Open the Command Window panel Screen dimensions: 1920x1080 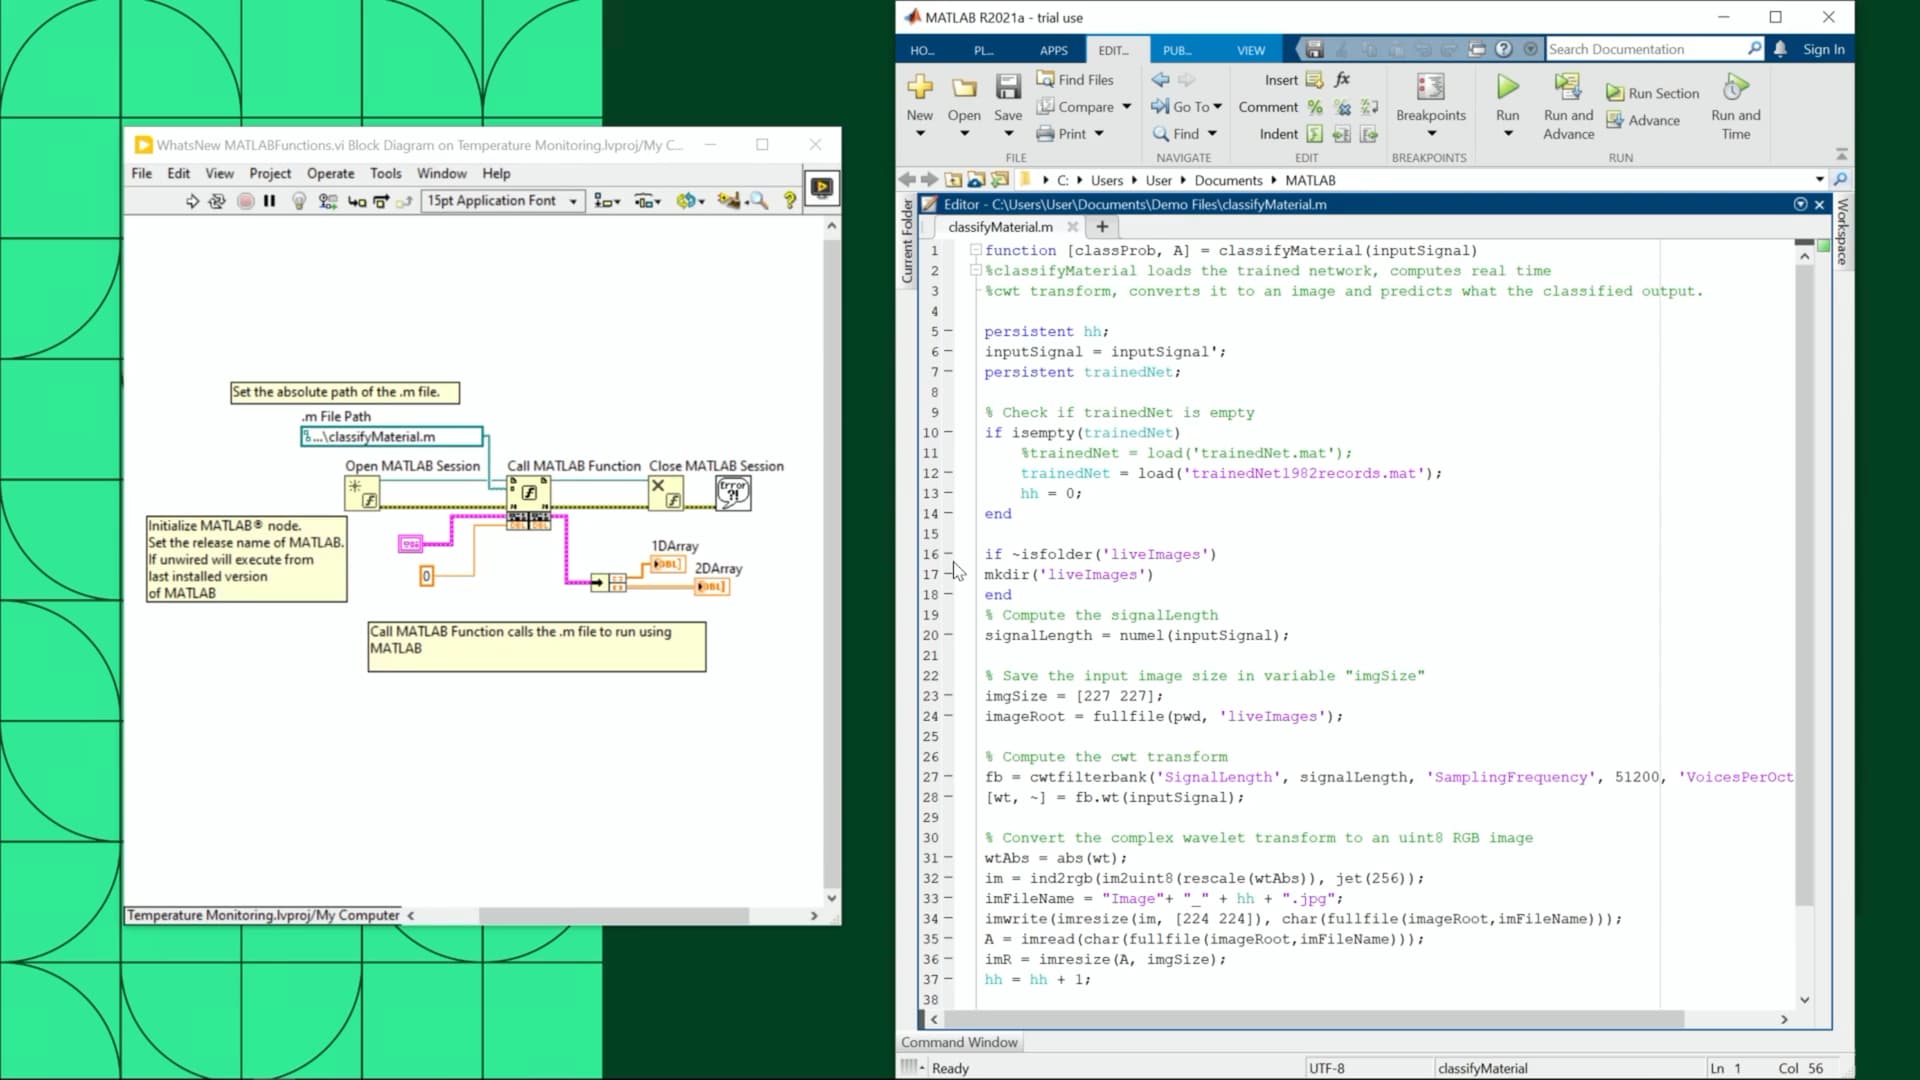pyautogui.click(x=959, y=1042)
